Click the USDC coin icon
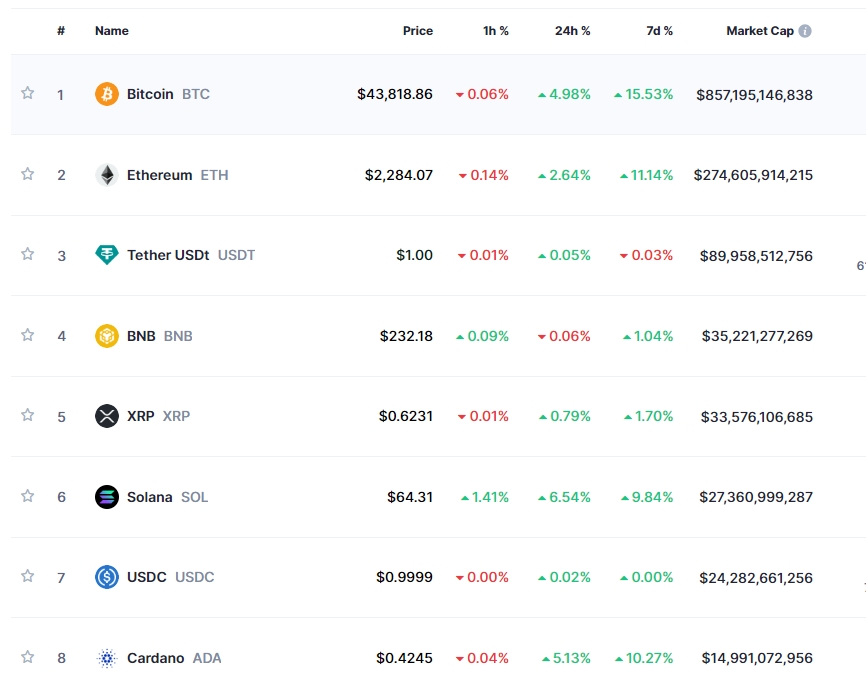 pos(106,577)
